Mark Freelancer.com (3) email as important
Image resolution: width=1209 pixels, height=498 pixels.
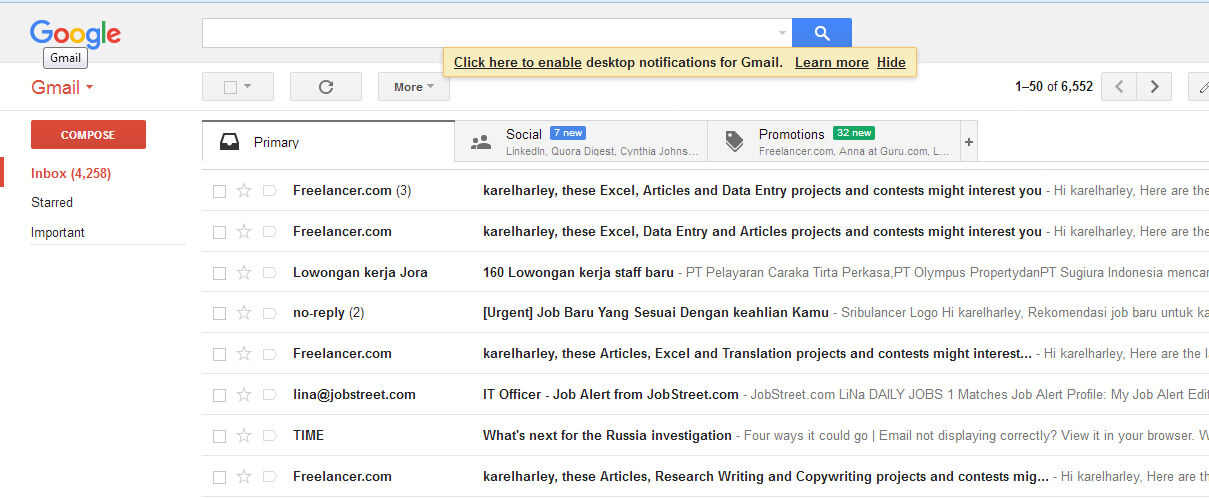(269, 191)
